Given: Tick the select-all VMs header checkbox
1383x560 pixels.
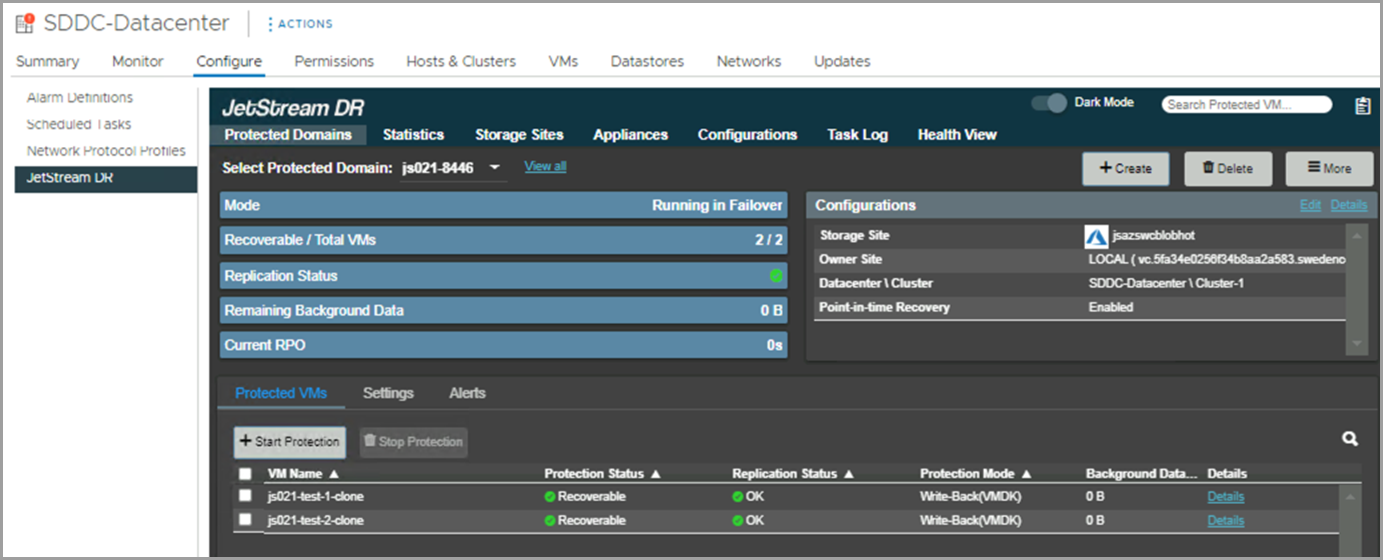Looking at the screenshot, I should click(245, 474).
